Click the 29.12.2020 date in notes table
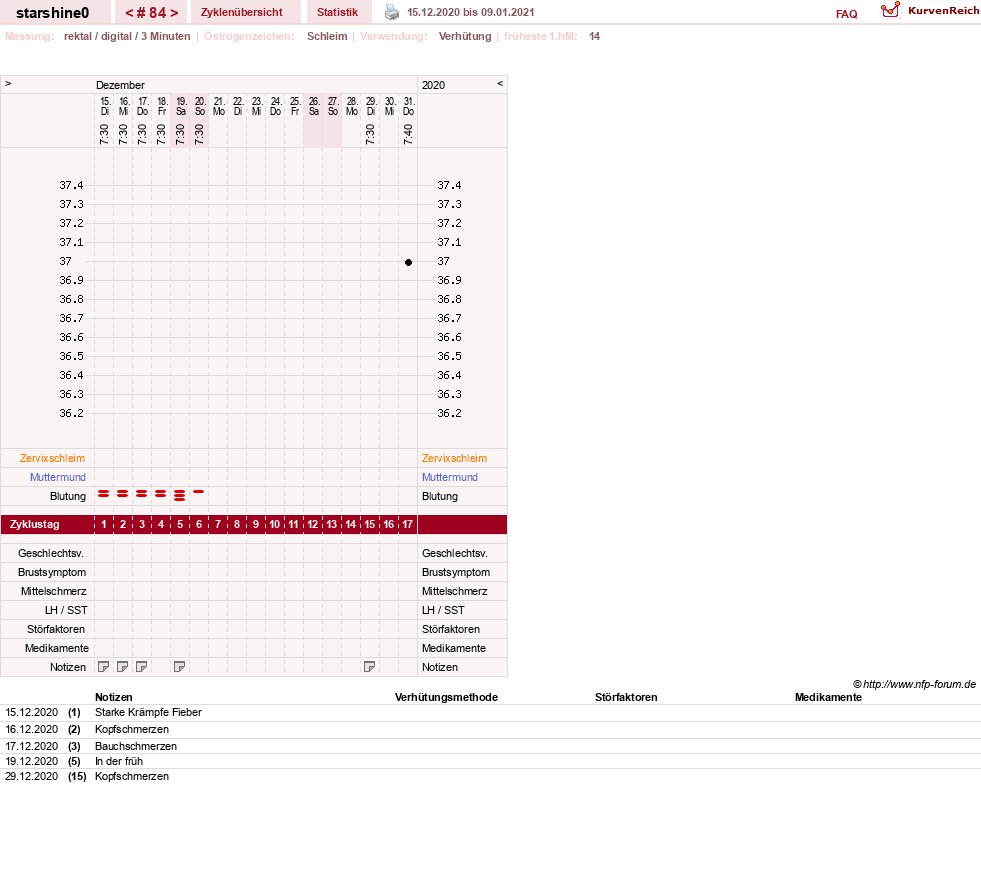This screenshot has height=876, width=981. click(x=31, y=776)
